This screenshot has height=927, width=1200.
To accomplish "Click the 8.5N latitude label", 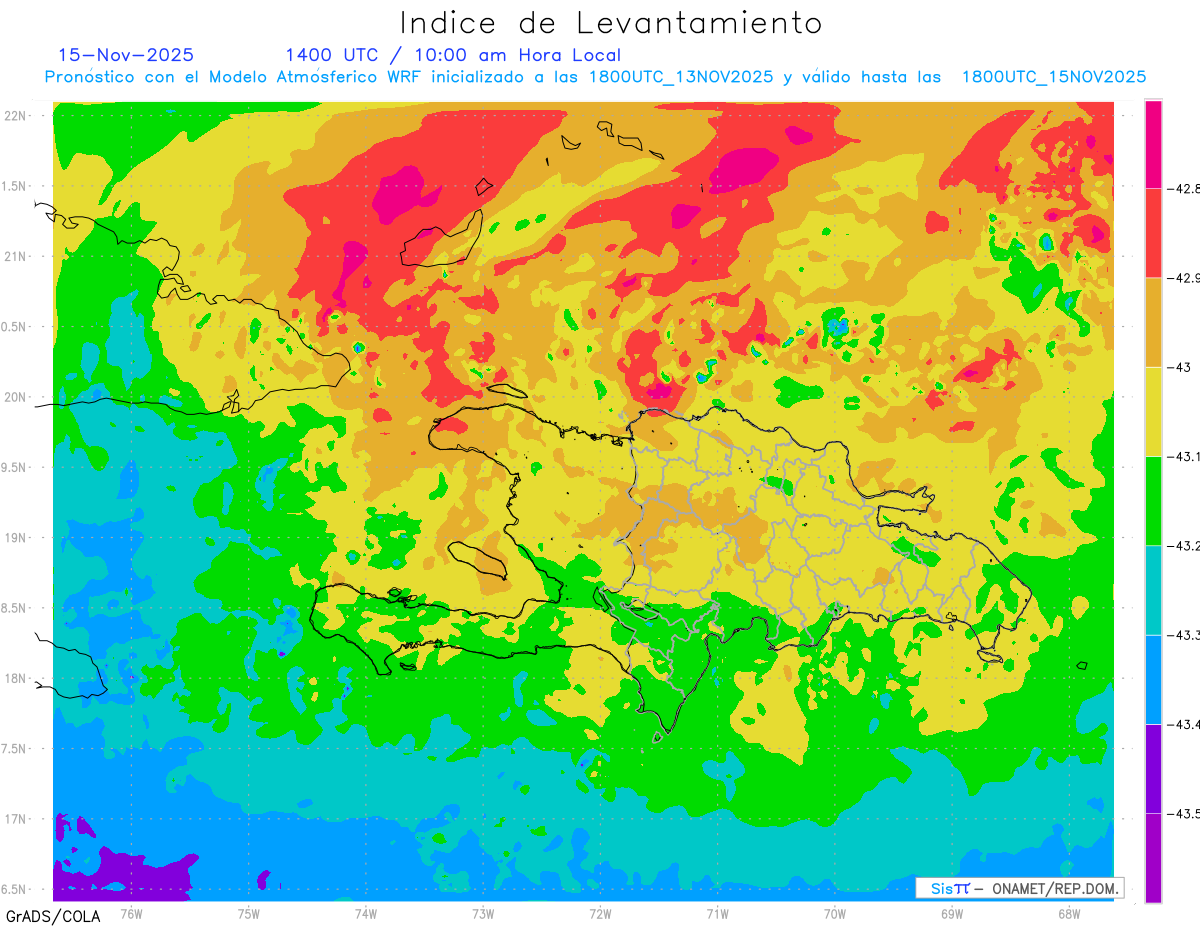I will tap(15, 608).
